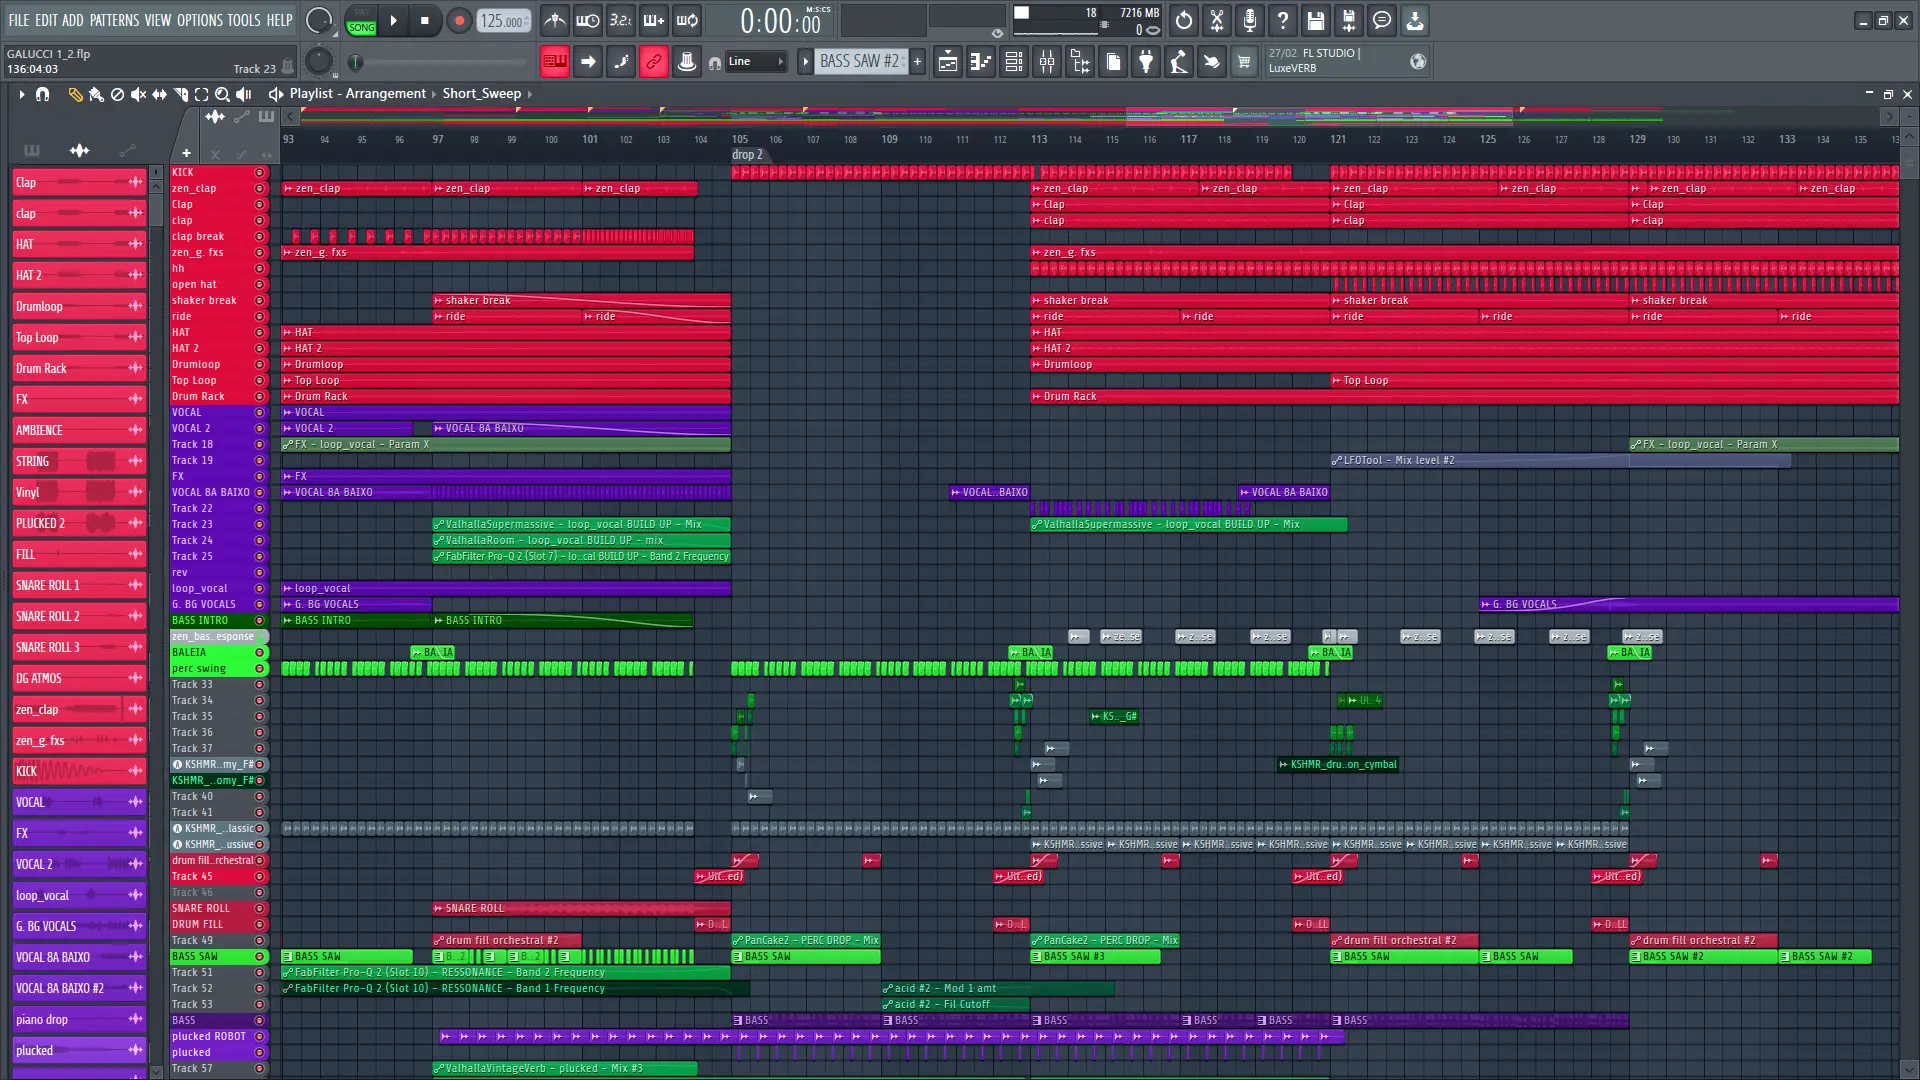Open the plugin picker plug icon
This screenshot has width=1920, height=1080.
(x=1146, y=62)
